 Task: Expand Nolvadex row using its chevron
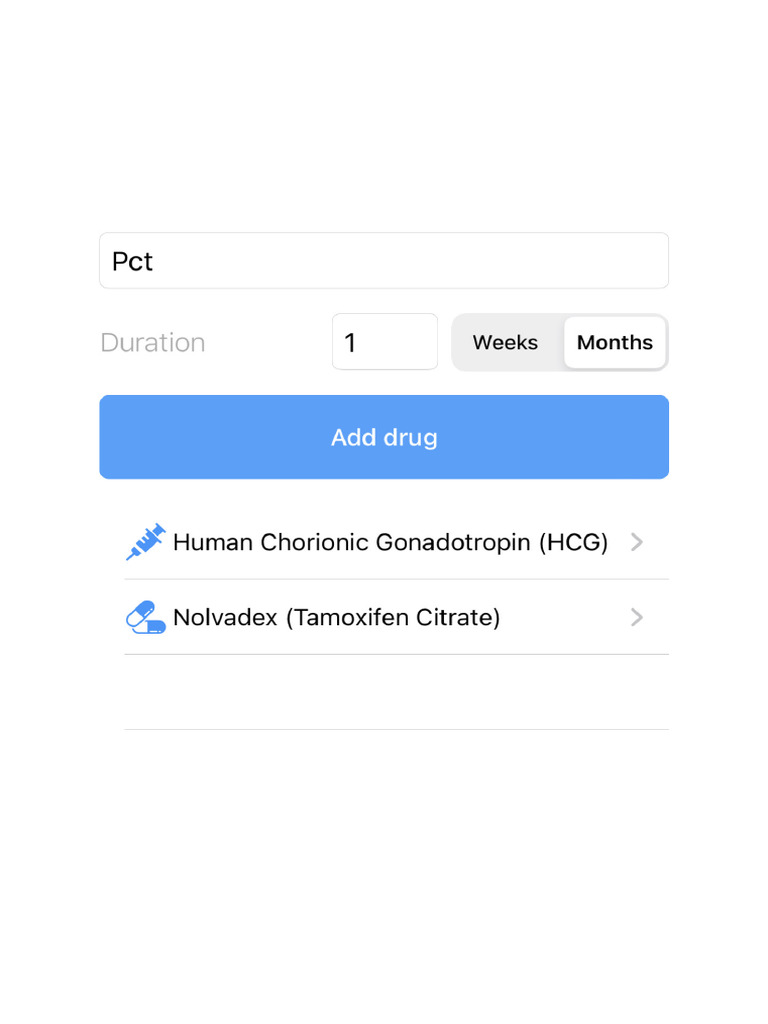pos(637,617)
